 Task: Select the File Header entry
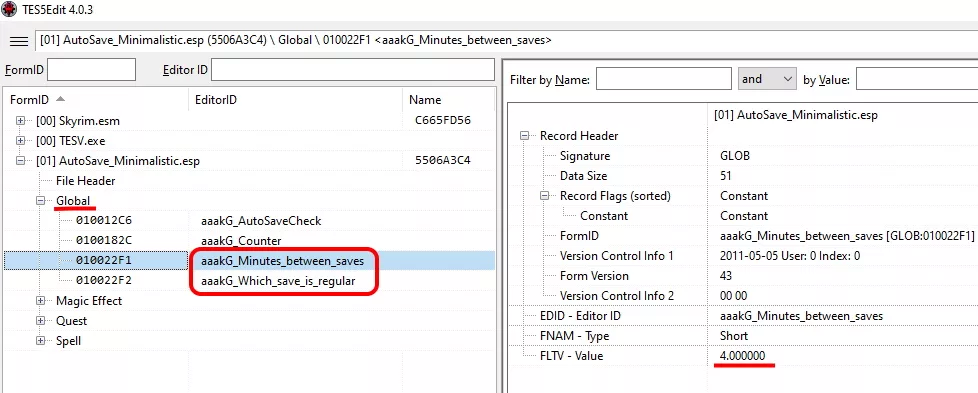pyautogui.click(x=85, y=180)
